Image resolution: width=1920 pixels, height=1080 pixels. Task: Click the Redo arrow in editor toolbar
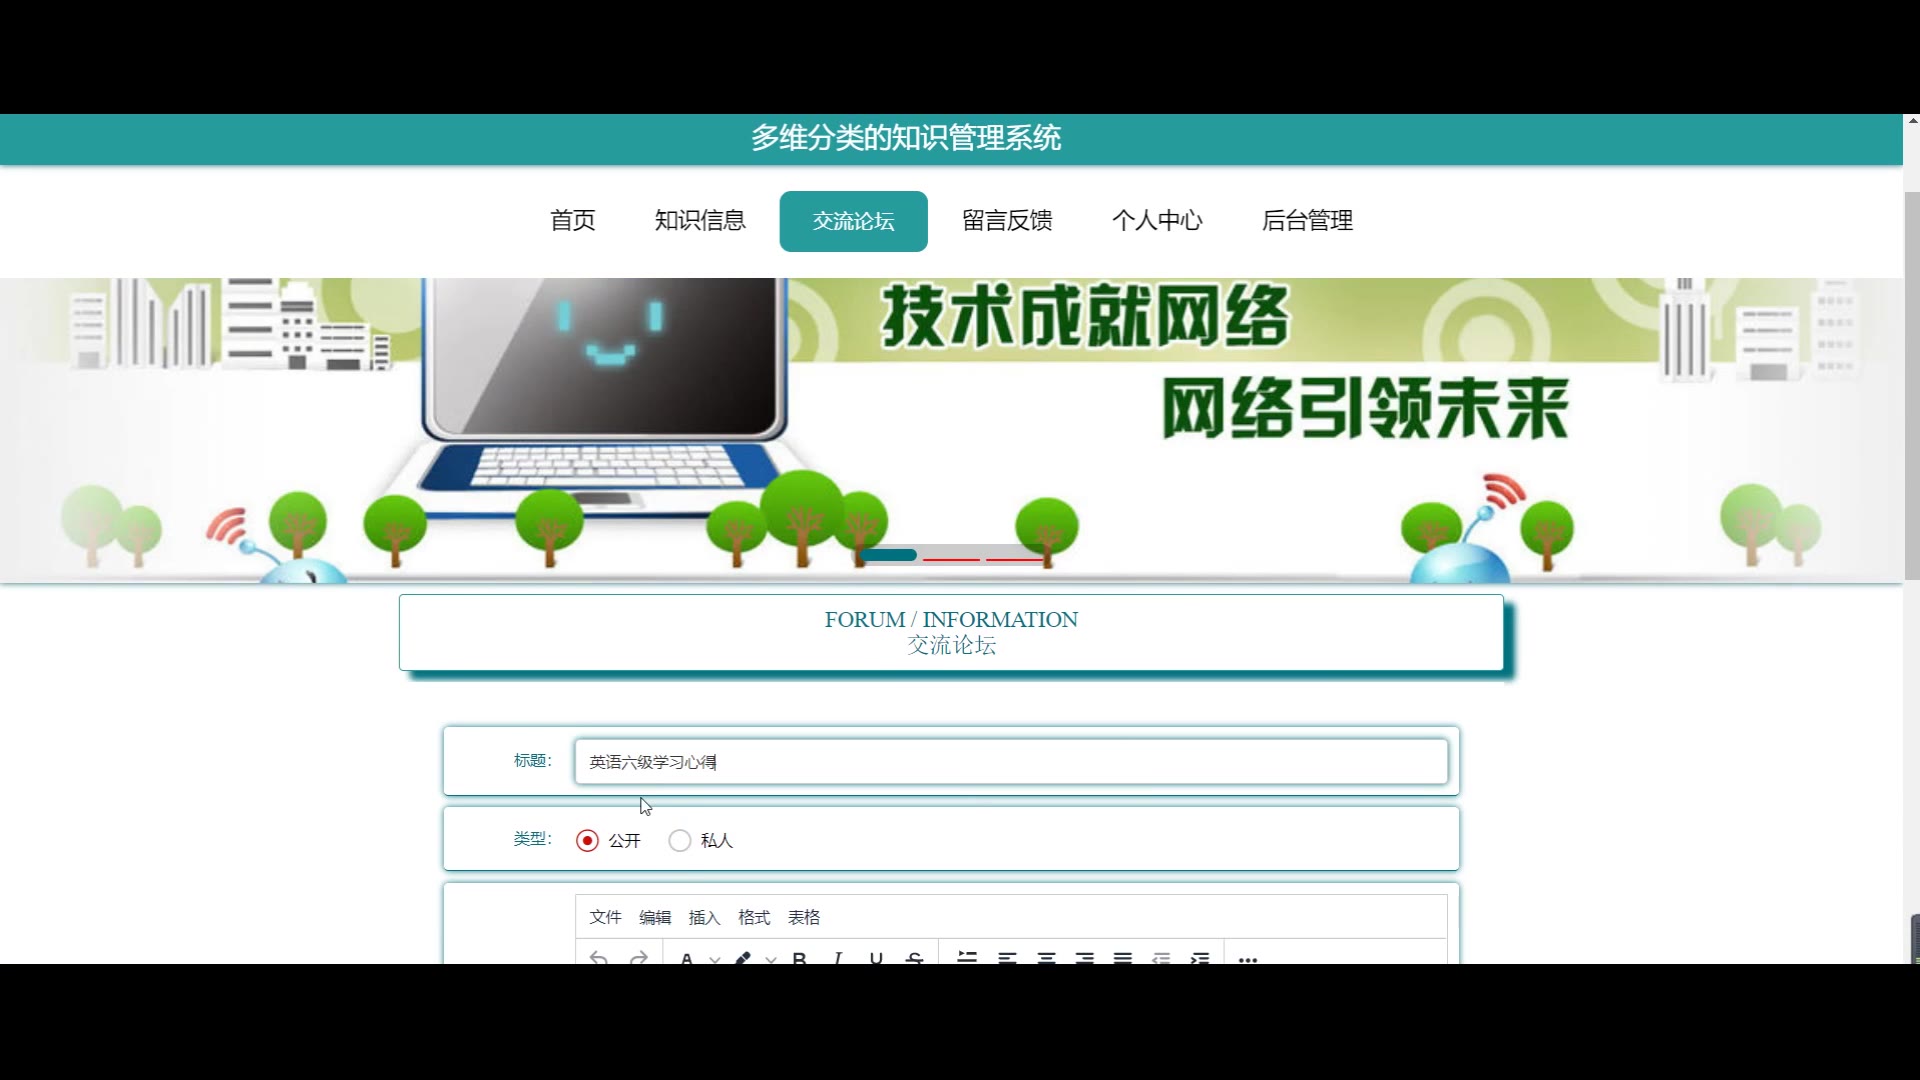pos(638,958)
